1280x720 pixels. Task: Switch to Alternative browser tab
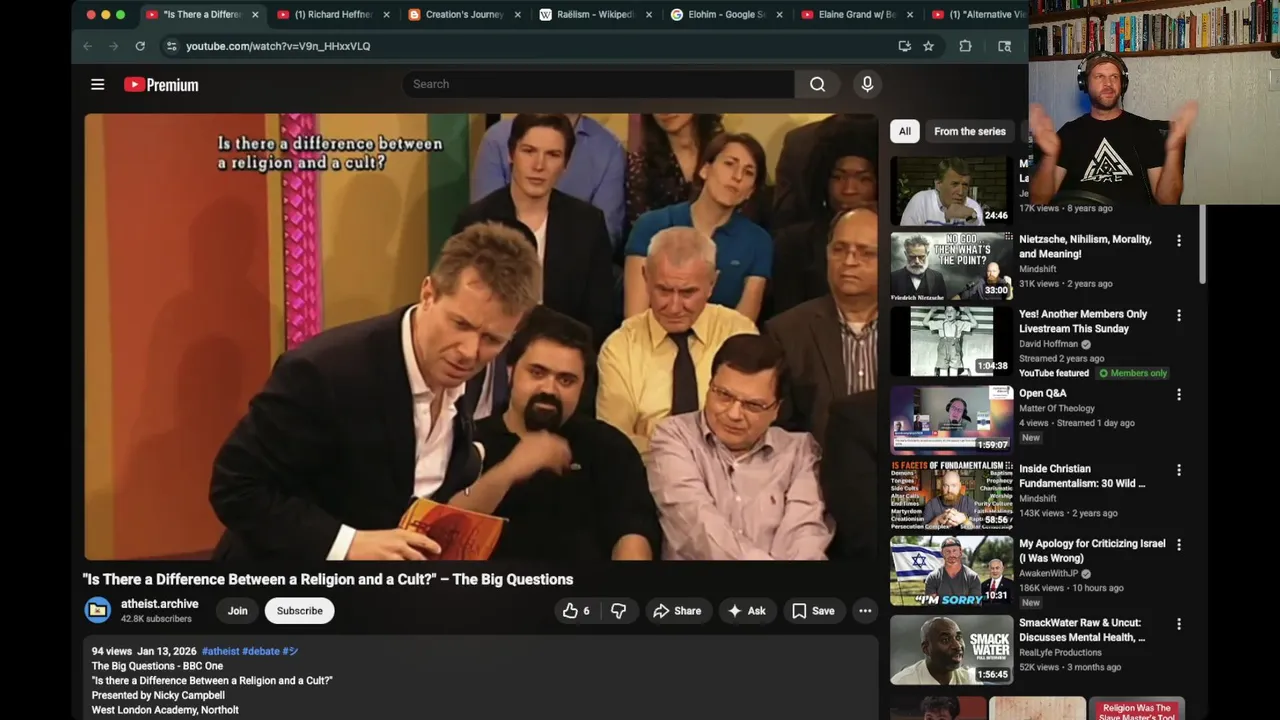980,15
